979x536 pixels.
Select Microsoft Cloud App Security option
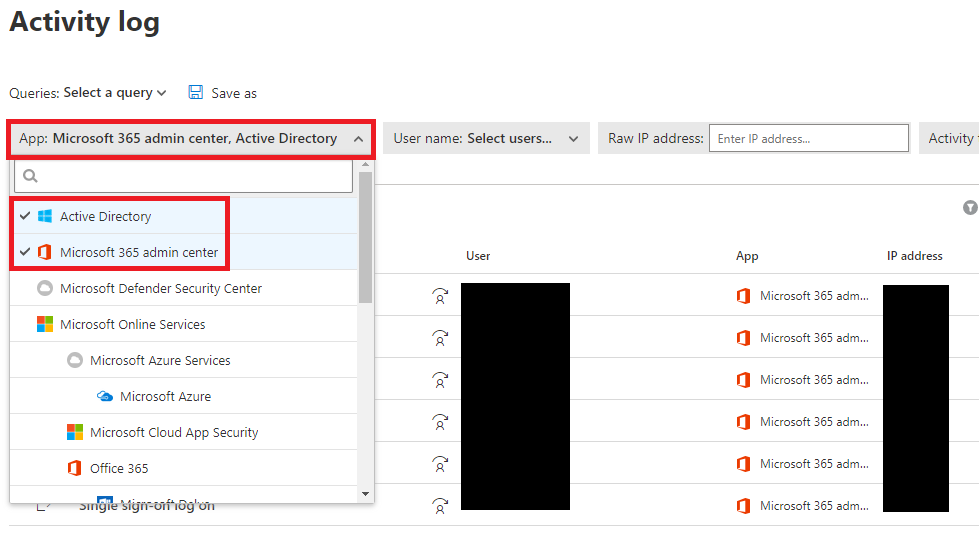pyautogui.click(x=183, y=432)
